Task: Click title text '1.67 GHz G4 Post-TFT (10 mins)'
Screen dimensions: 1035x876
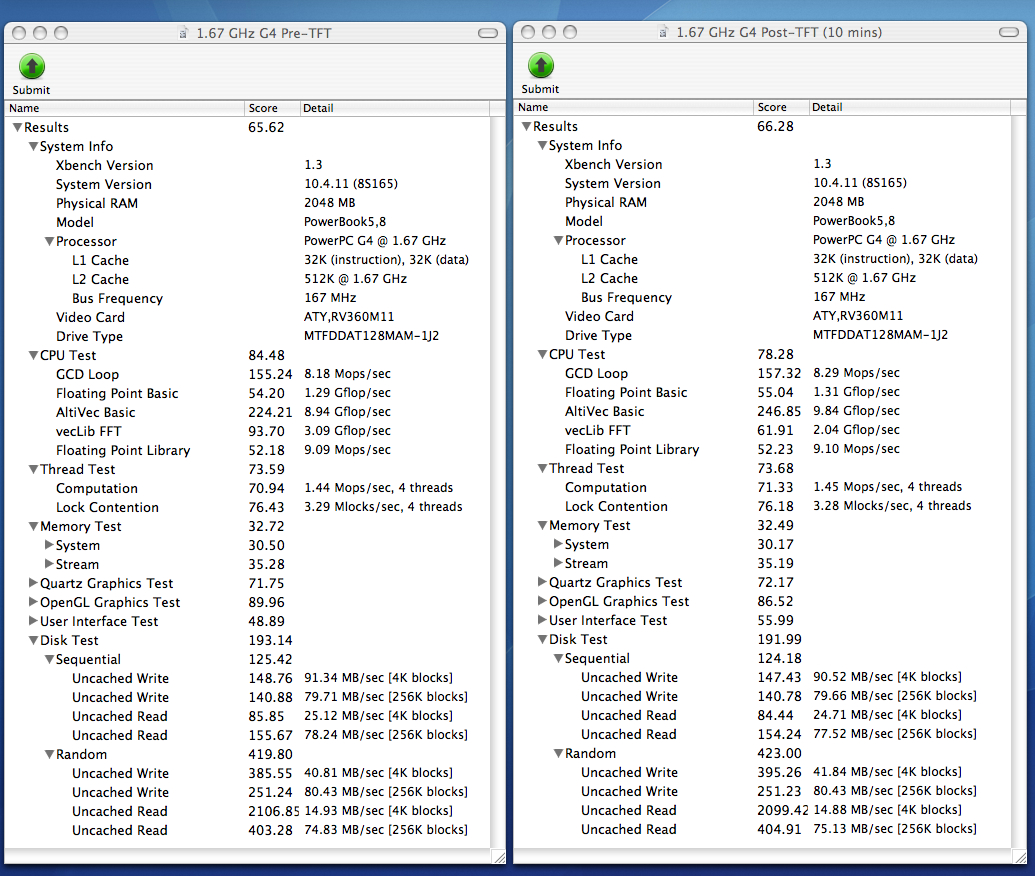Action: [x=779, y=32]
